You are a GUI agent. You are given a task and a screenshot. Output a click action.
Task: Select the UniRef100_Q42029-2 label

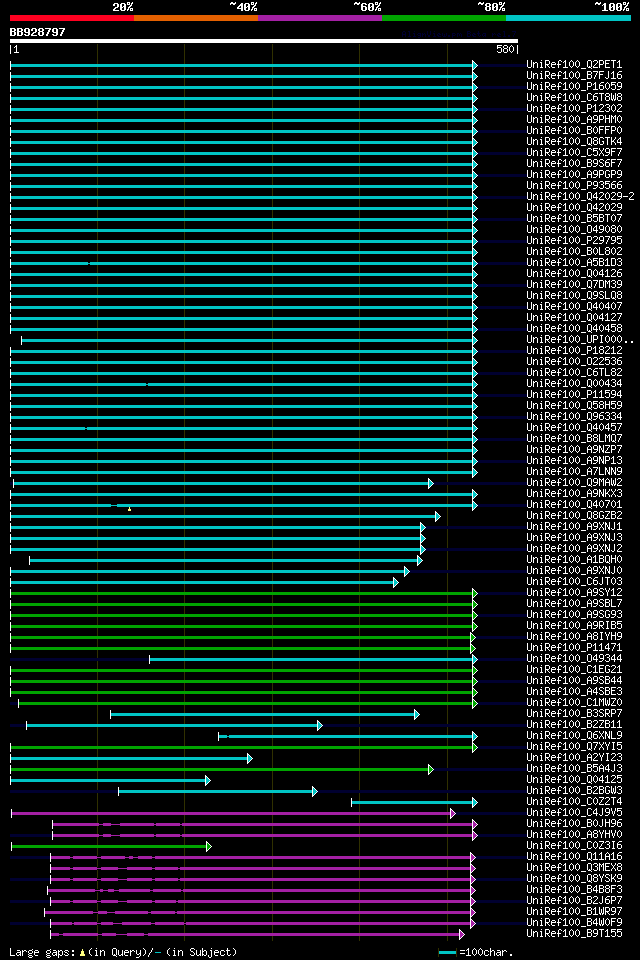(580, 197)
